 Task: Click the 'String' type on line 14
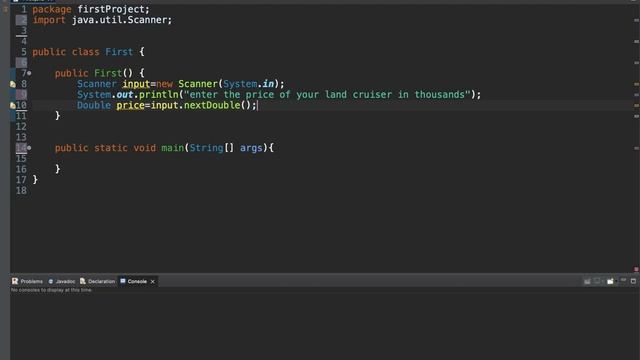206,148
